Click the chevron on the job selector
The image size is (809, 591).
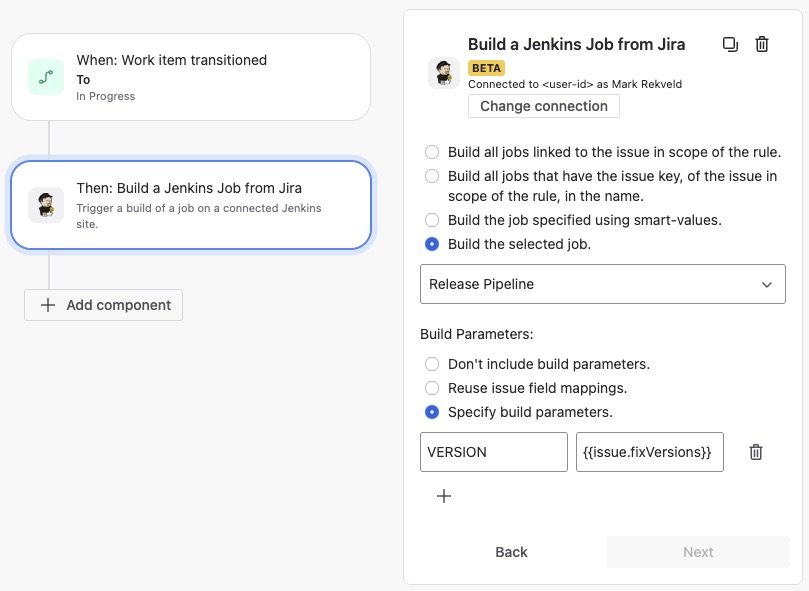point(767,284)
